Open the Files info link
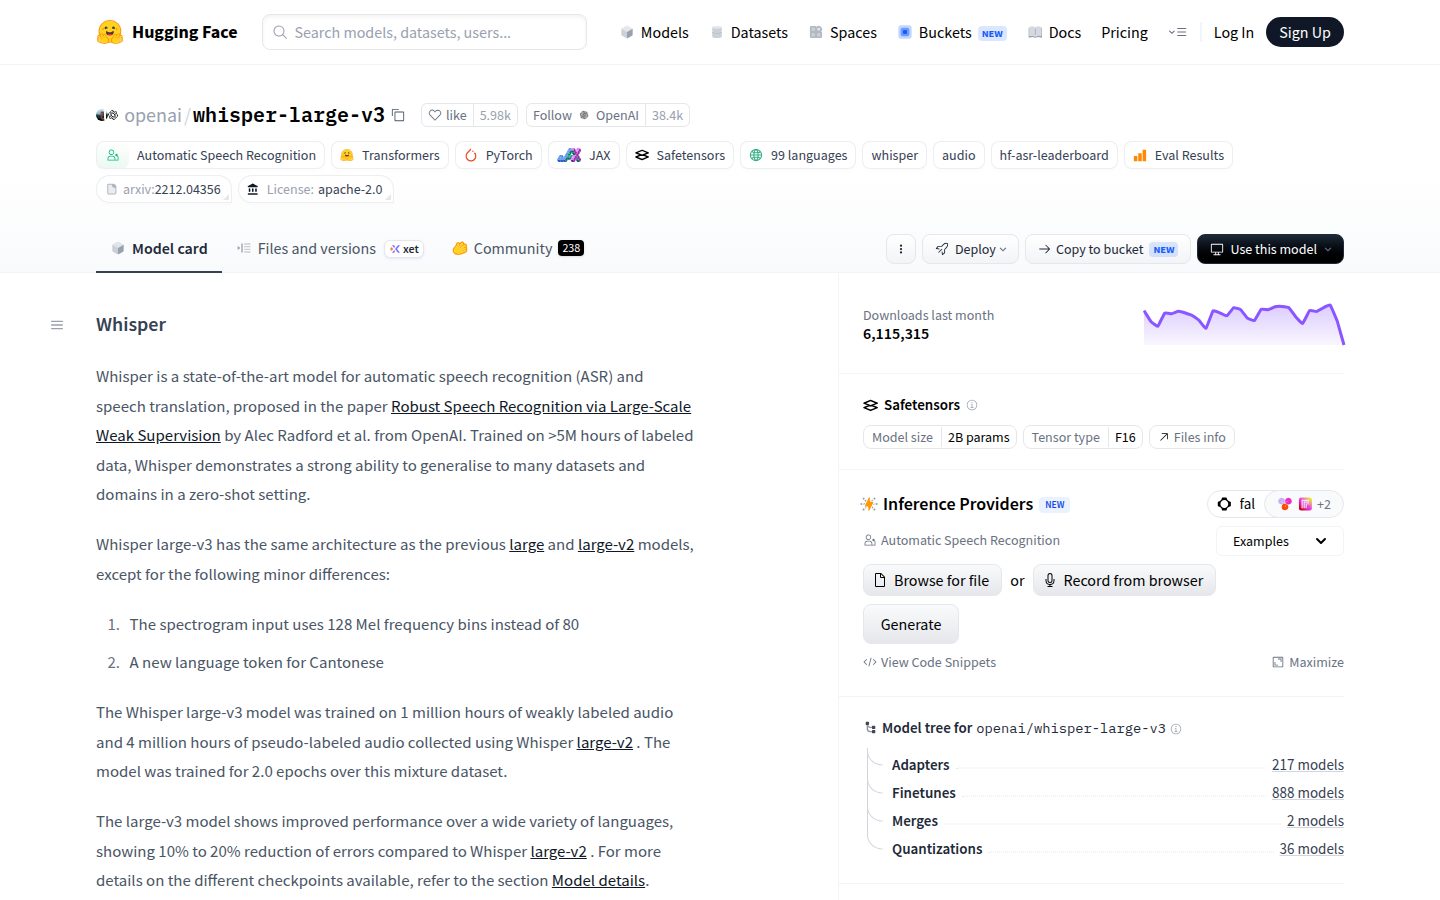The height and width of the screenshot is (900, 1440). (1192, 437)
